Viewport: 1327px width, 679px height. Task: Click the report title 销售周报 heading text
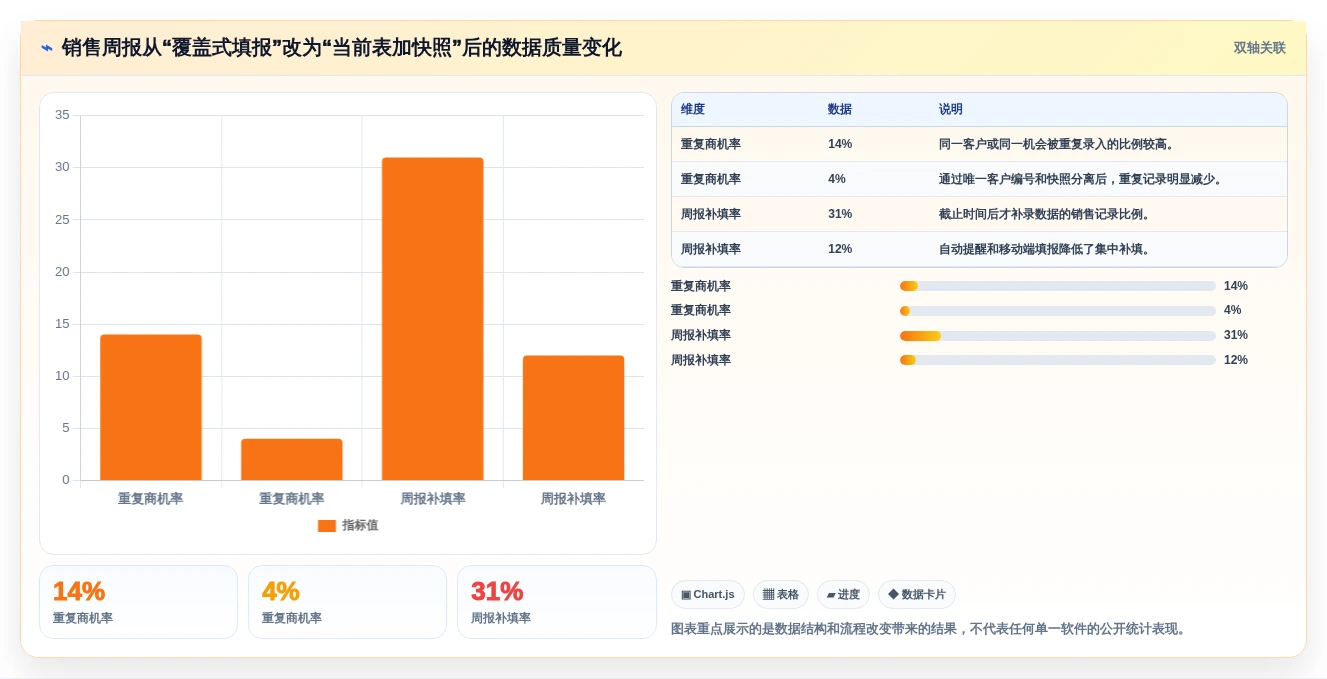point(341,48)
